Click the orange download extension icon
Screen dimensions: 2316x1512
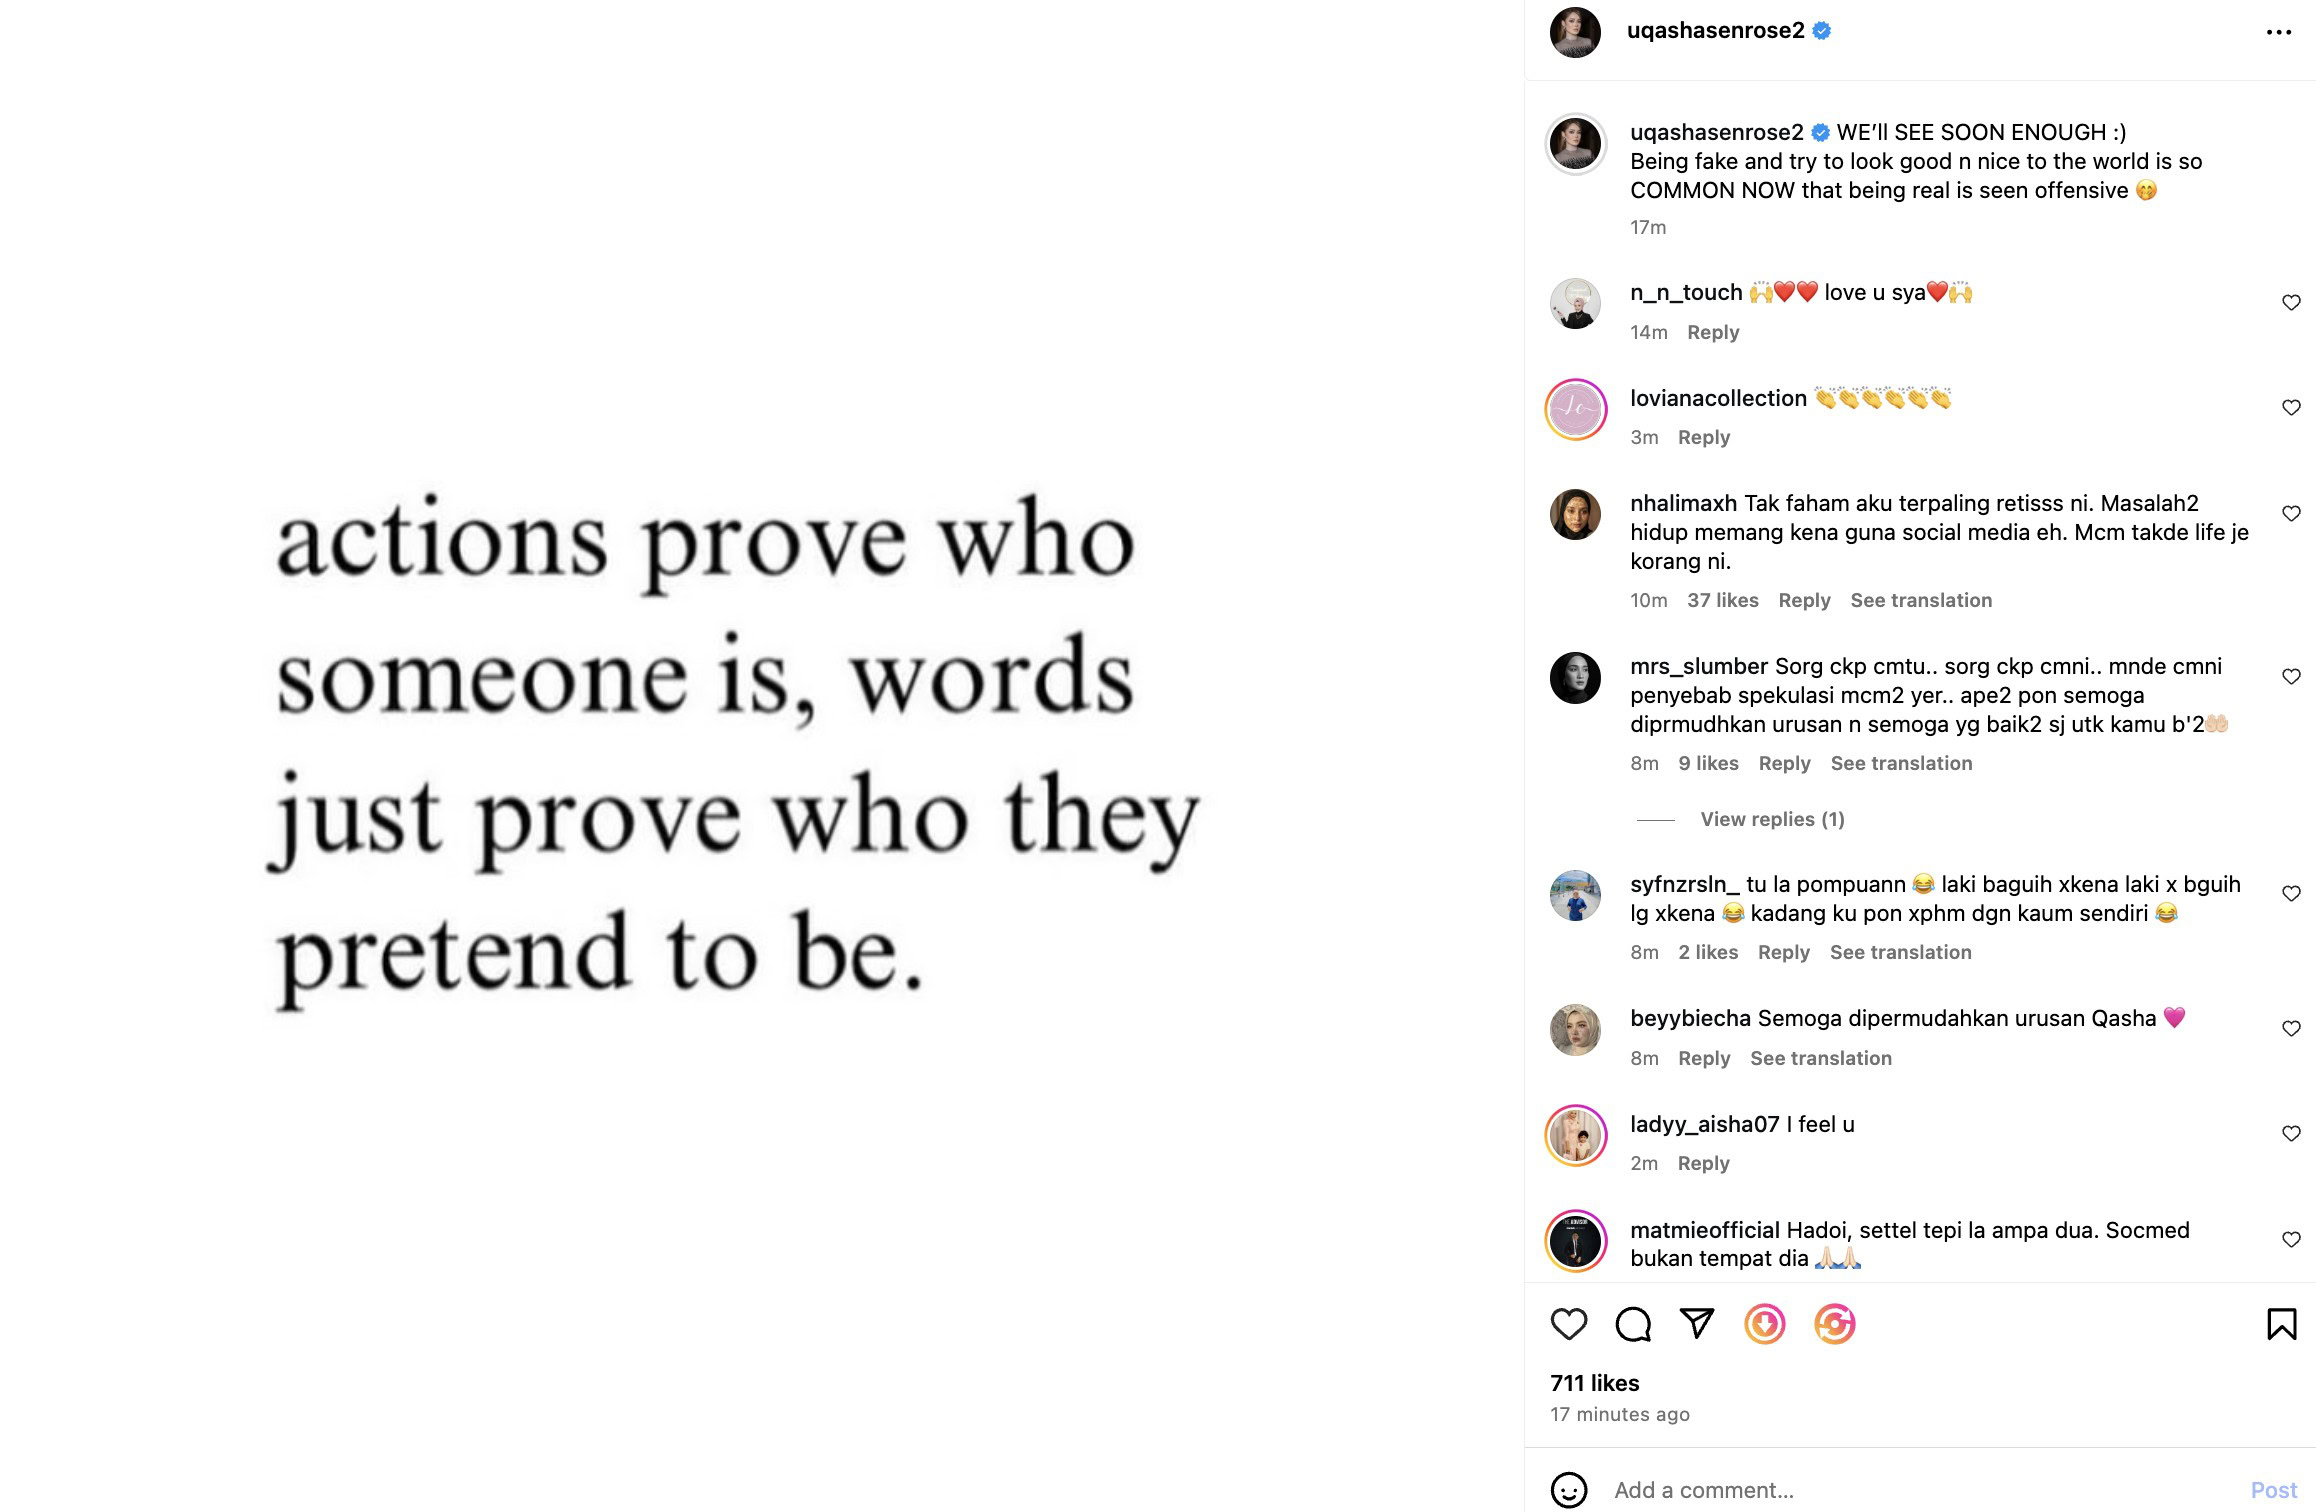(x=1764, y=1324)
